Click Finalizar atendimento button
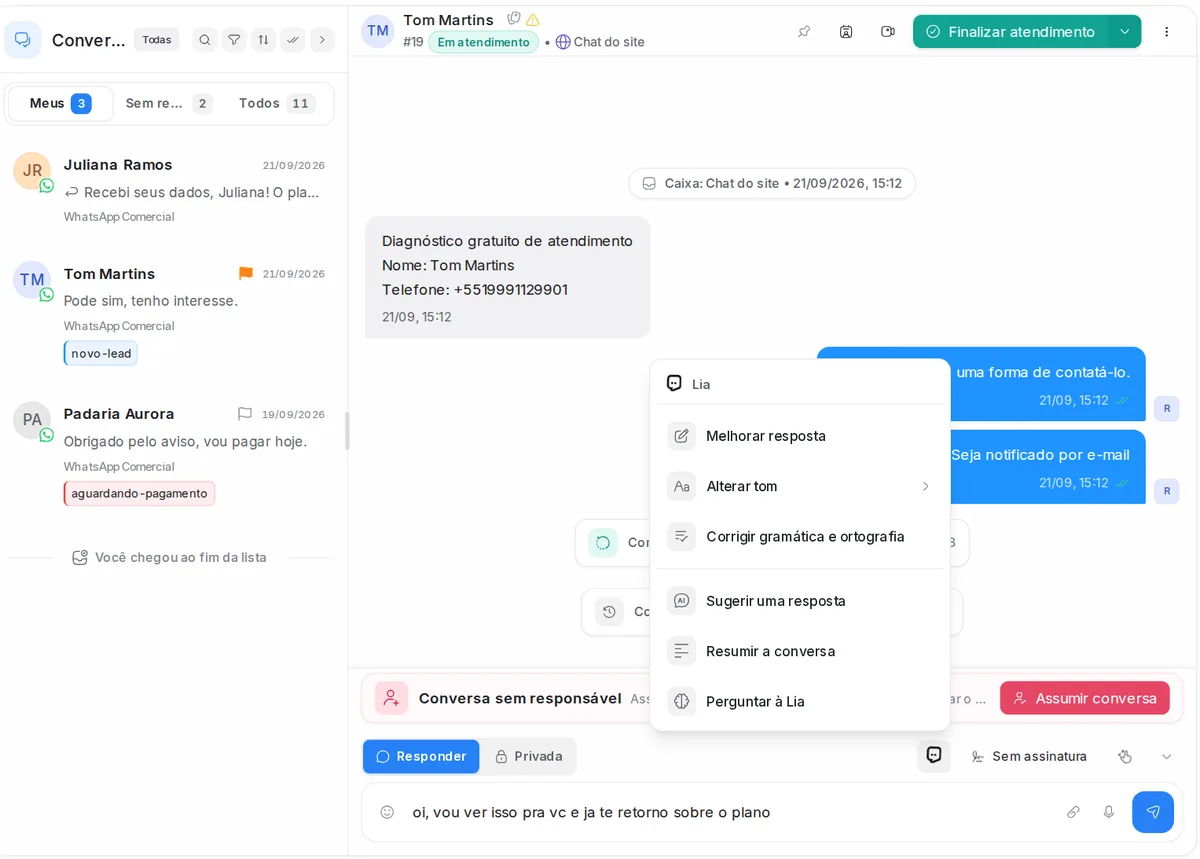Screen dimensions: 1200x859 pos(1010,32)
